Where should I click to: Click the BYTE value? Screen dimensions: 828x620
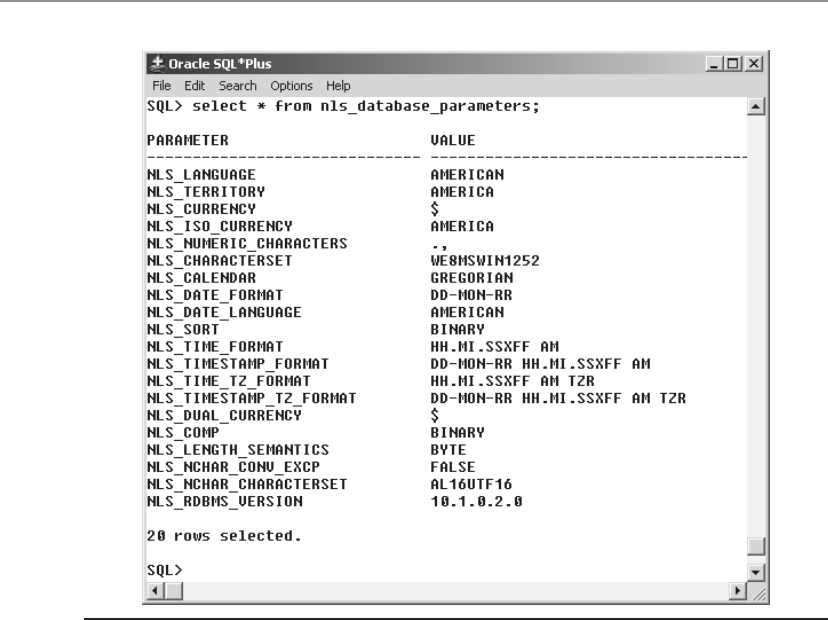(448, 450)
